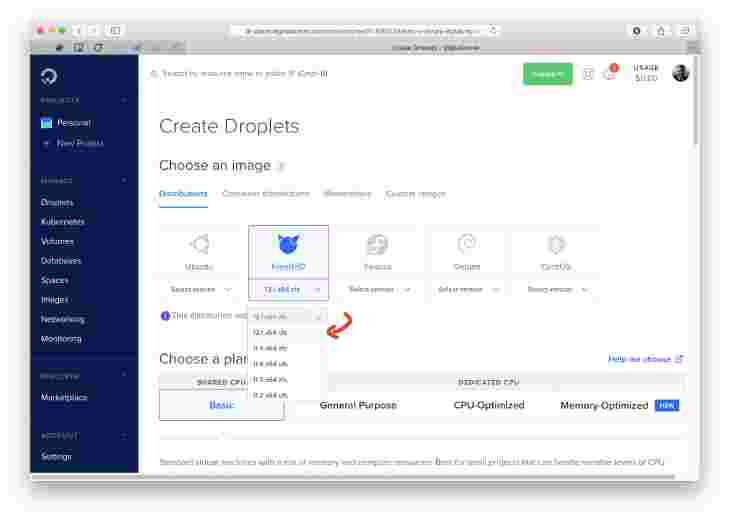This screenshot has height=521, width=730.
Task: Select the Basic plan tab
Action: 221,405
